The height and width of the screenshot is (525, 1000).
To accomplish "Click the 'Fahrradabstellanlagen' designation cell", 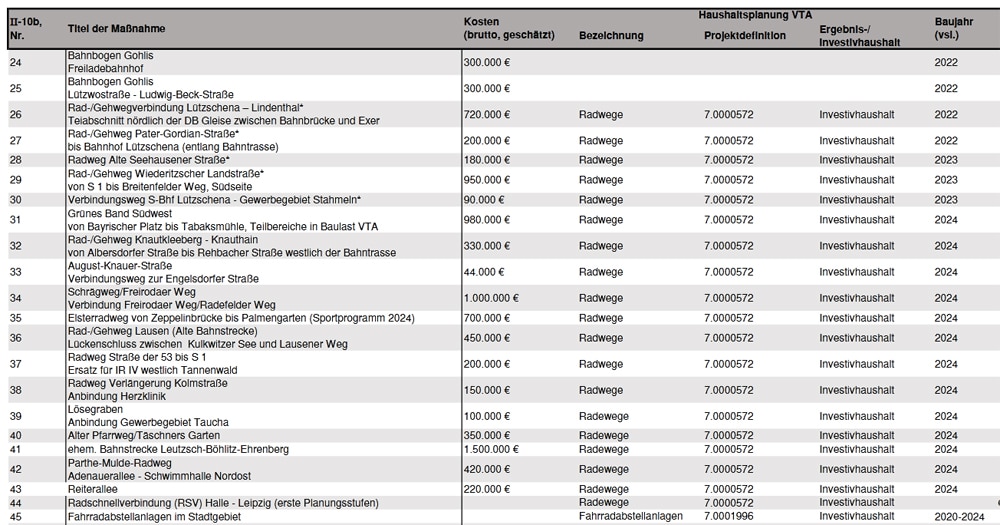I will click(x=630, y=516).
